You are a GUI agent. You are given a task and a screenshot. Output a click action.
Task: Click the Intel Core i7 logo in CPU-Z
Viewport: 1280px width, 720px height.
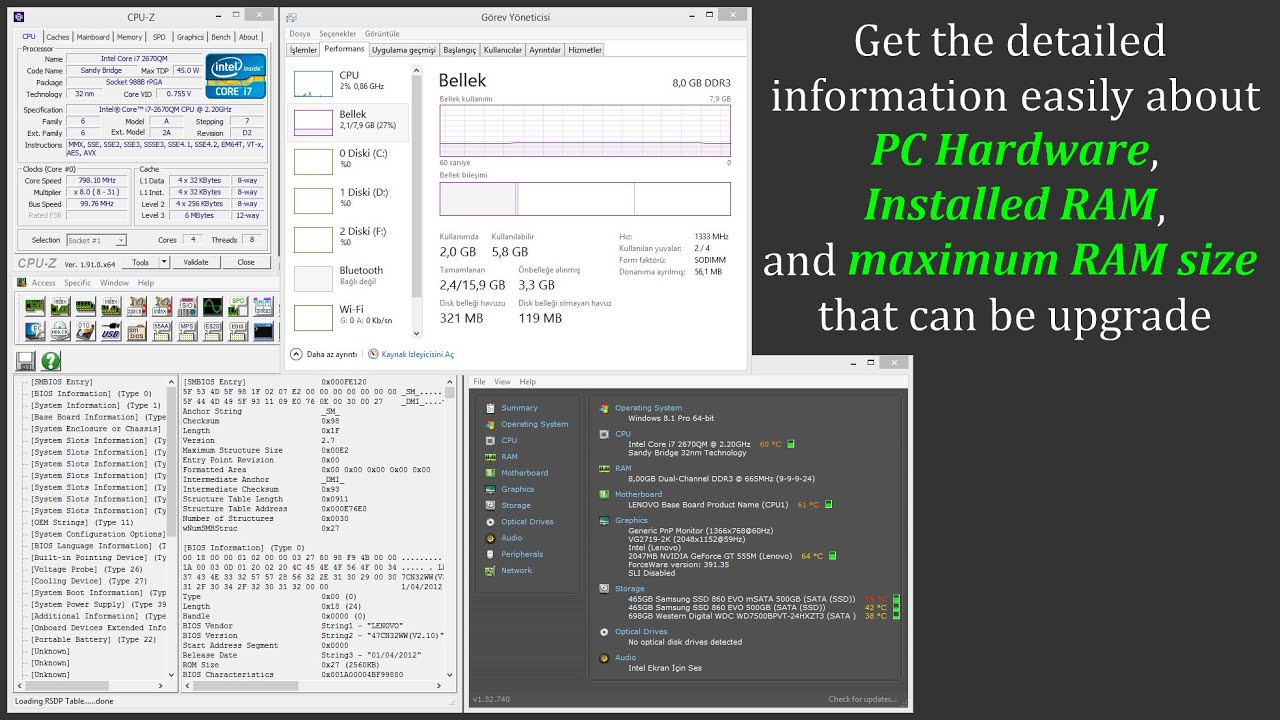[236, 76]
